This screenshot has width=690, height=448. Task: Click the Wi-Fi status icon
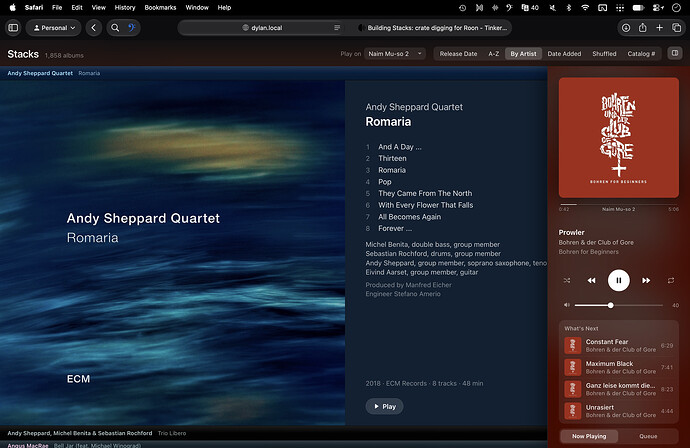pos(585,7)
